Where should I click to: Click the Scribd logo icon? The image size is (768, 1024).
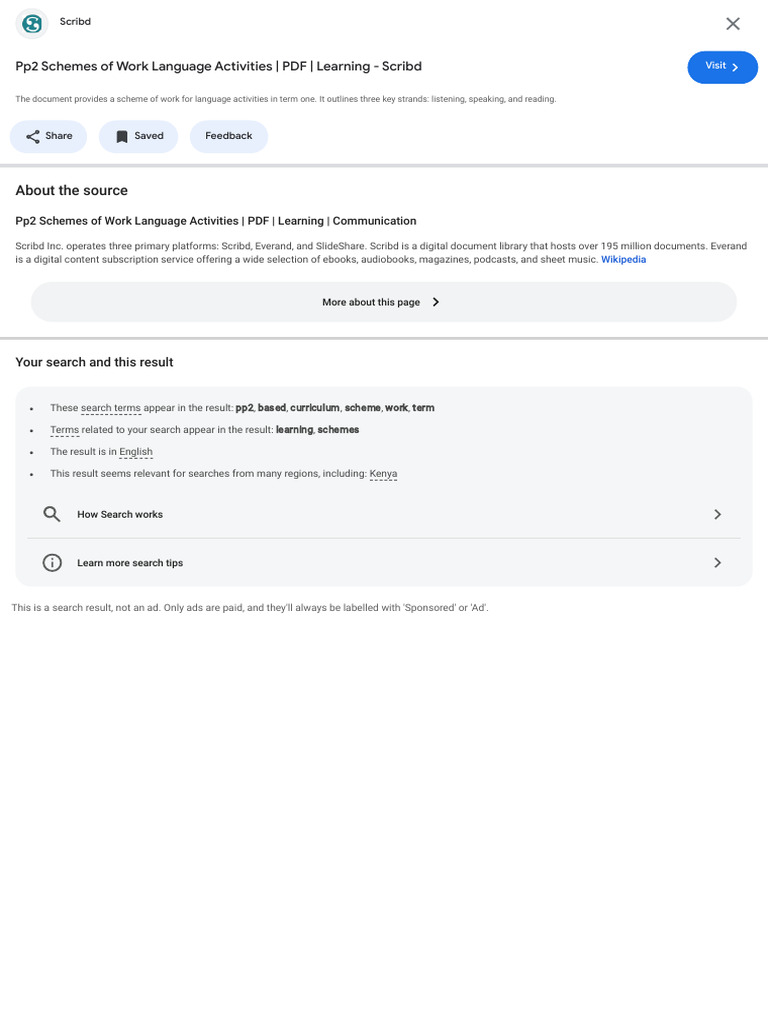click(x=32, y=23)
